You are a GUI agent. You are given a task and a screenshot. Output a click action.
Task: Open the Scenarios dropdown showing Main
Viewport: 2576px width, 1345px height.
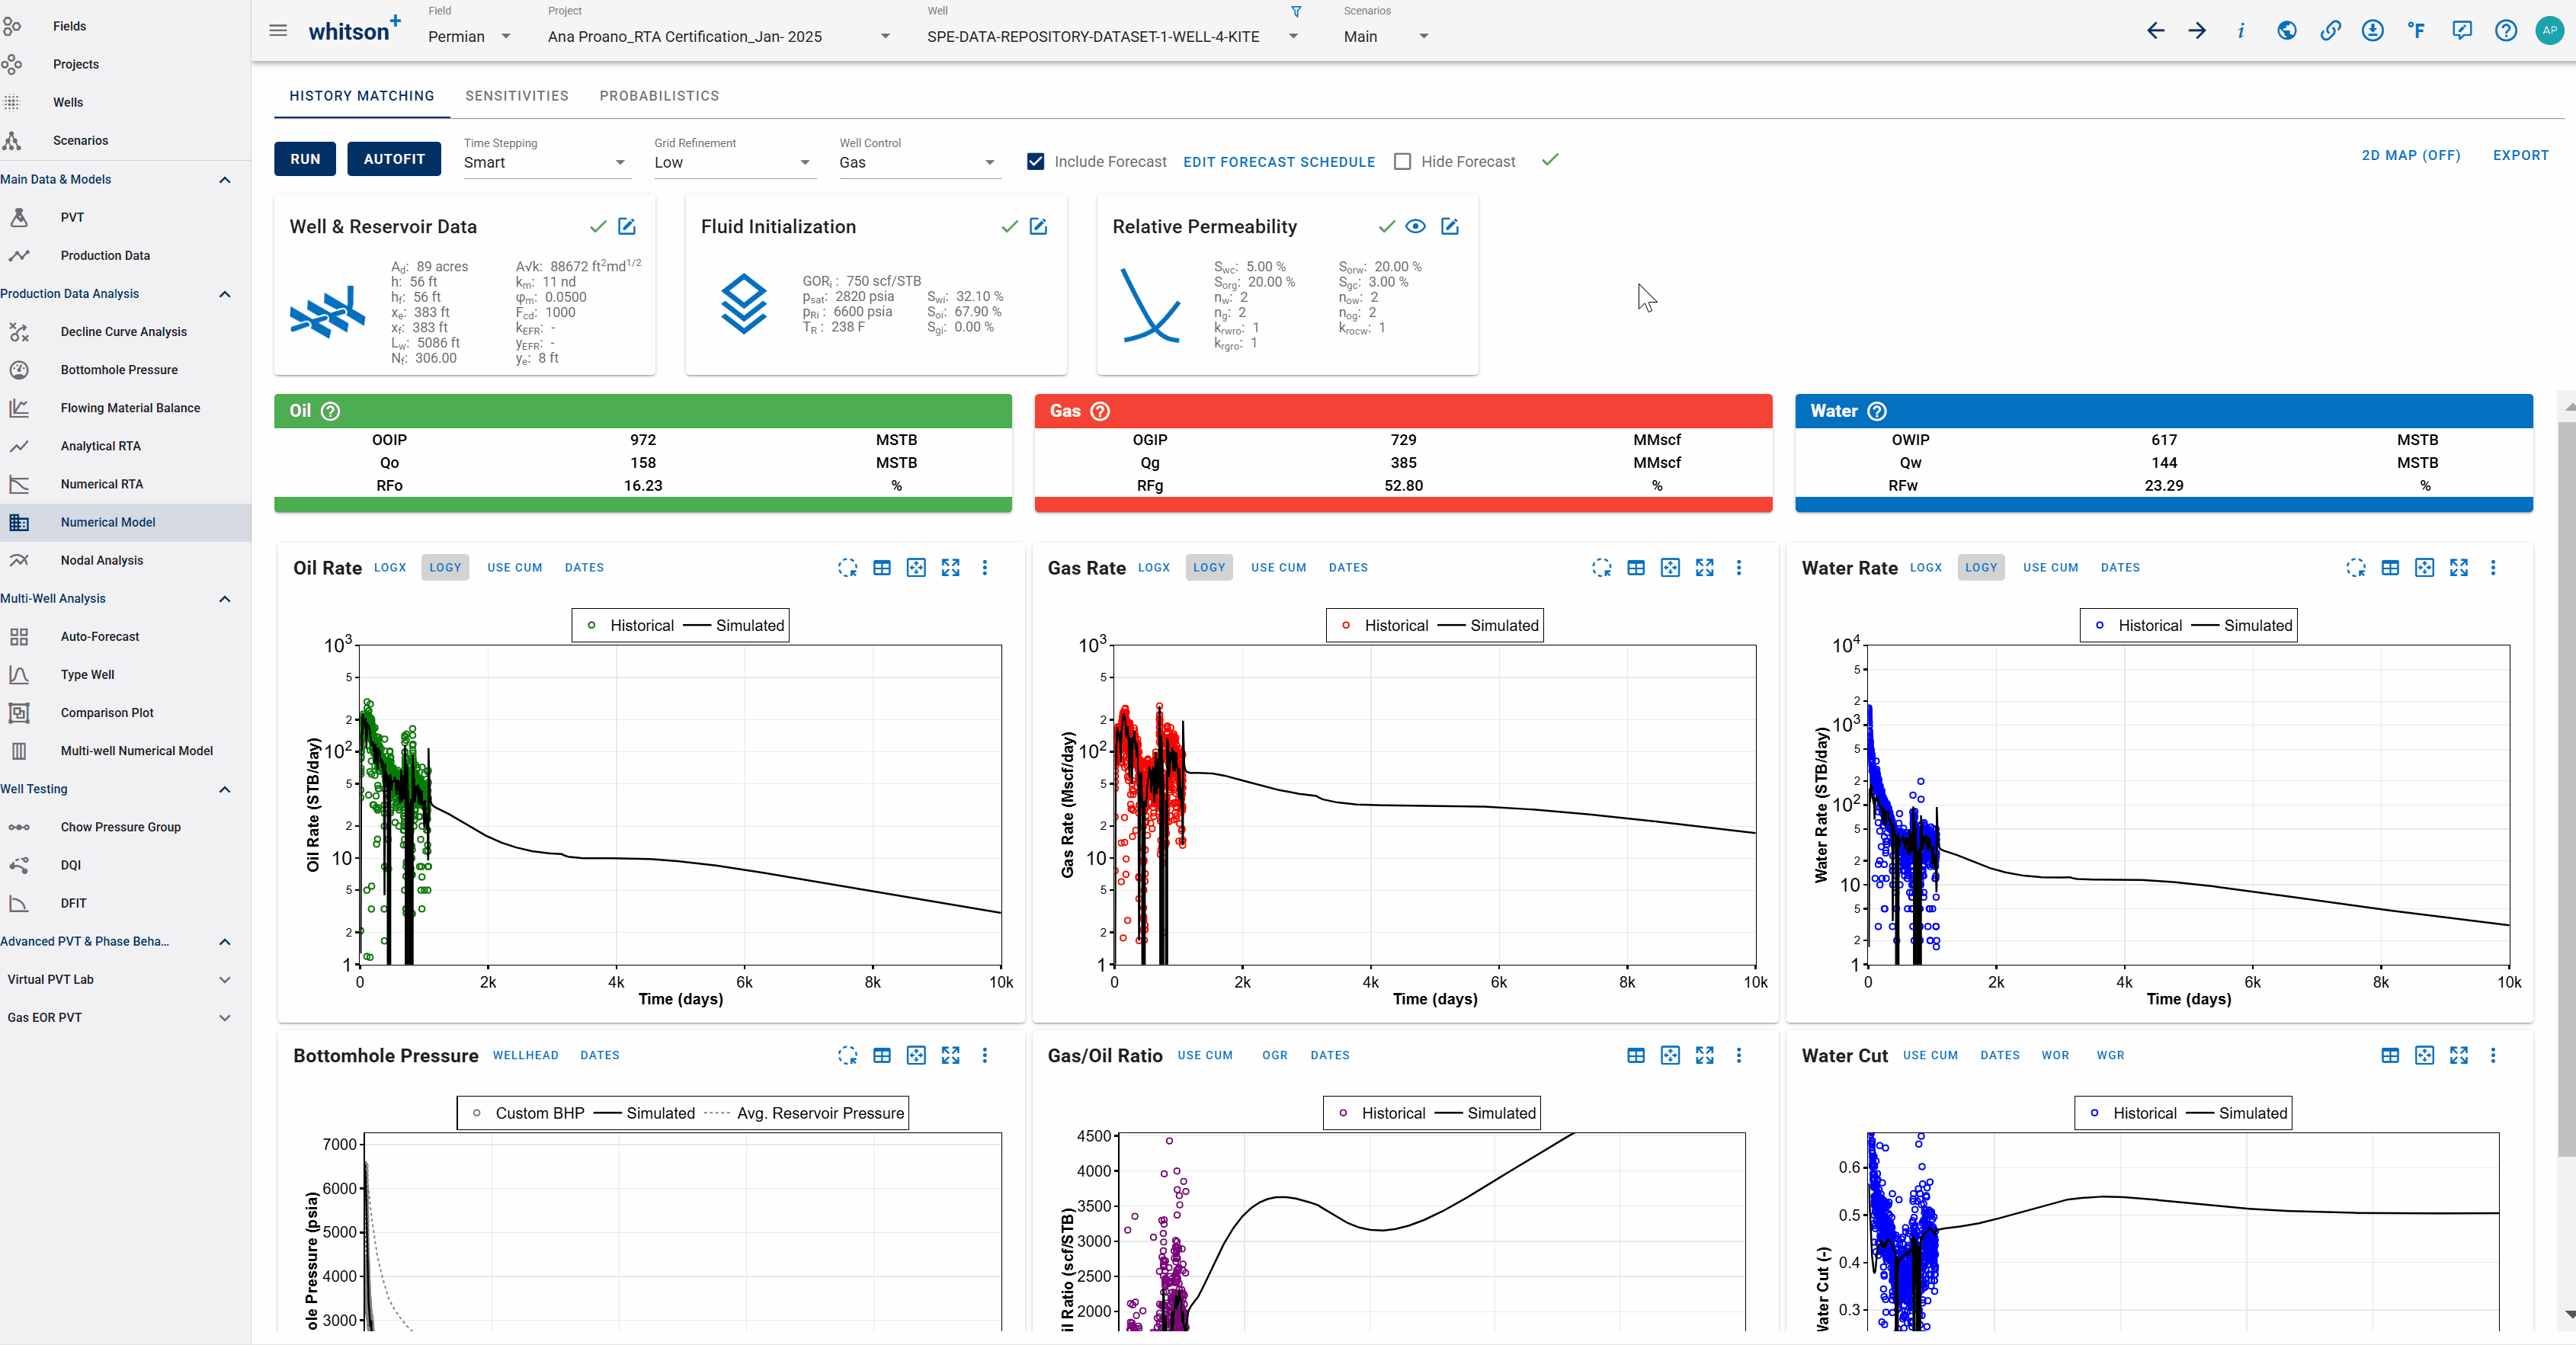coord(1386,37)
